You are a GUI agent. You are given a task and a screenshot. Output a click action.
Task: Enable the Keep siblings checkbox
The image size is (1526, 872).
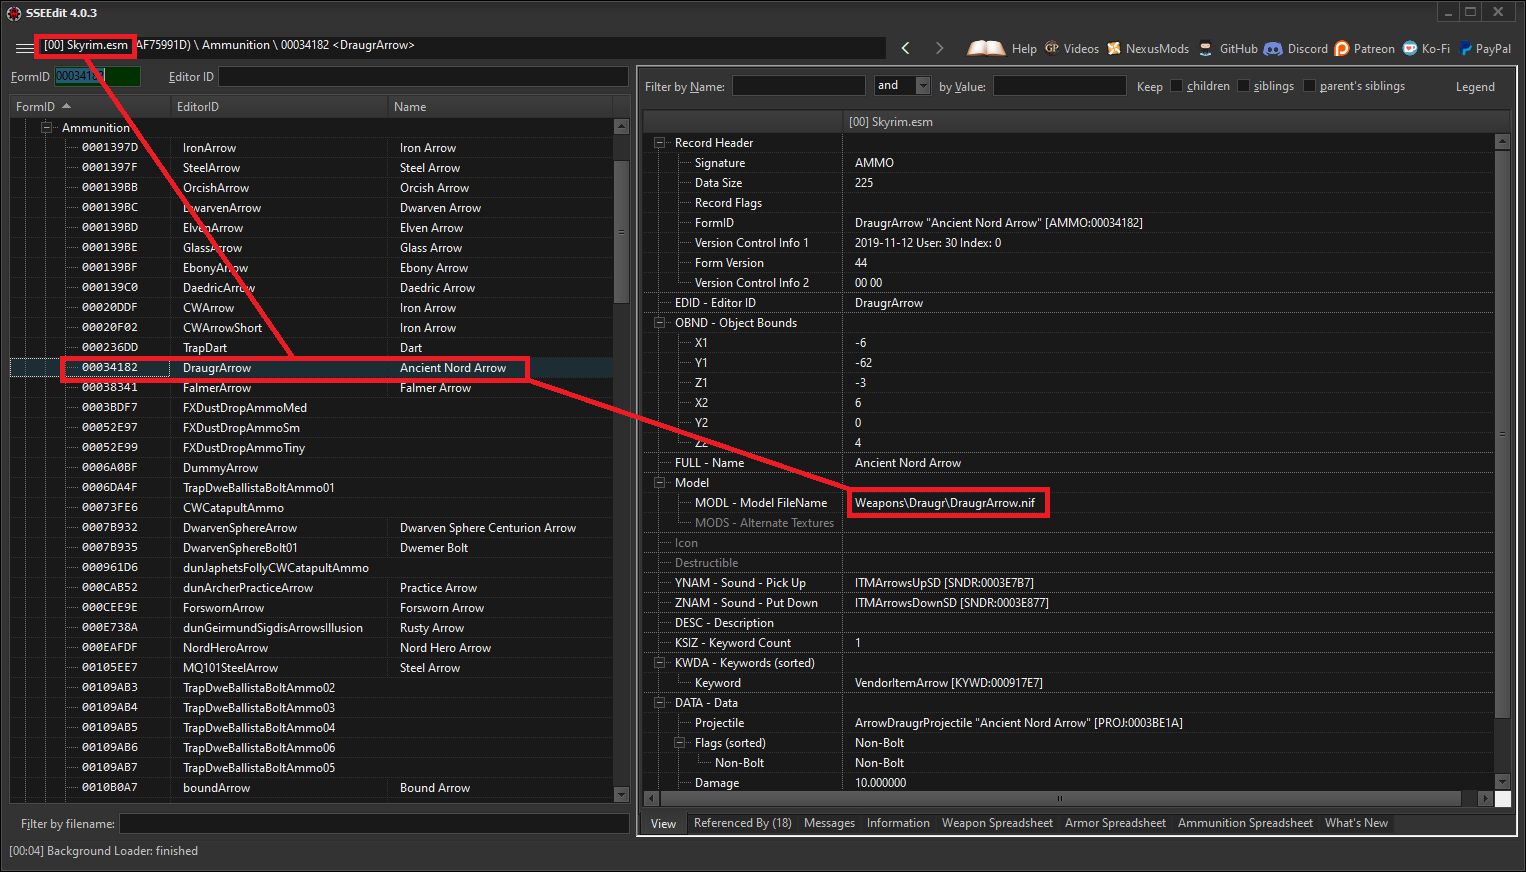(x=1243, y=86)
